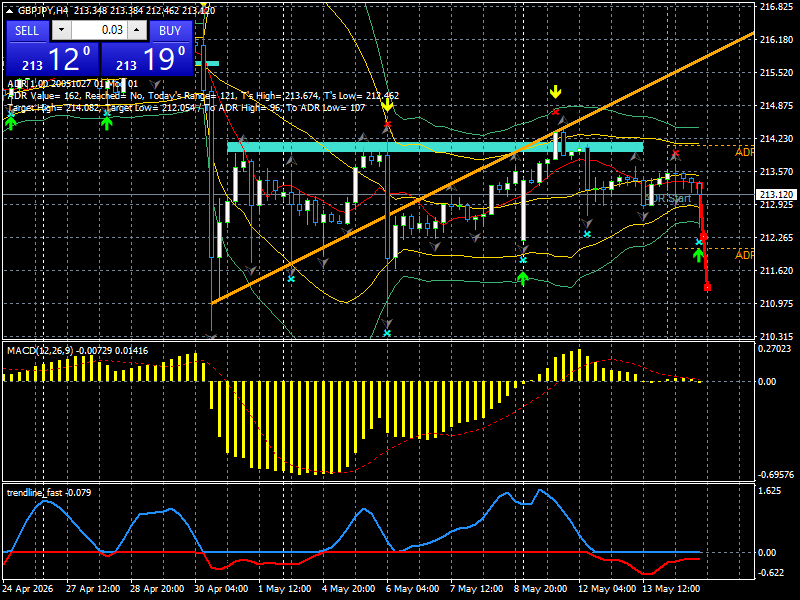Select the cyan horizontal resistance zone rectangle
Viewport: 800px width, 600px height.
pos(435,147)
